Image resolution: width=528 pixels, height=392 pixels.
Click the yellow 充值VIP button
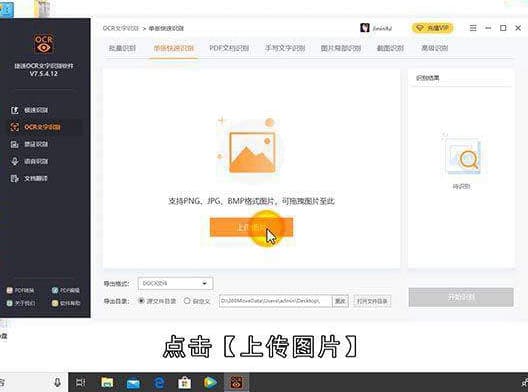(432, 28)
